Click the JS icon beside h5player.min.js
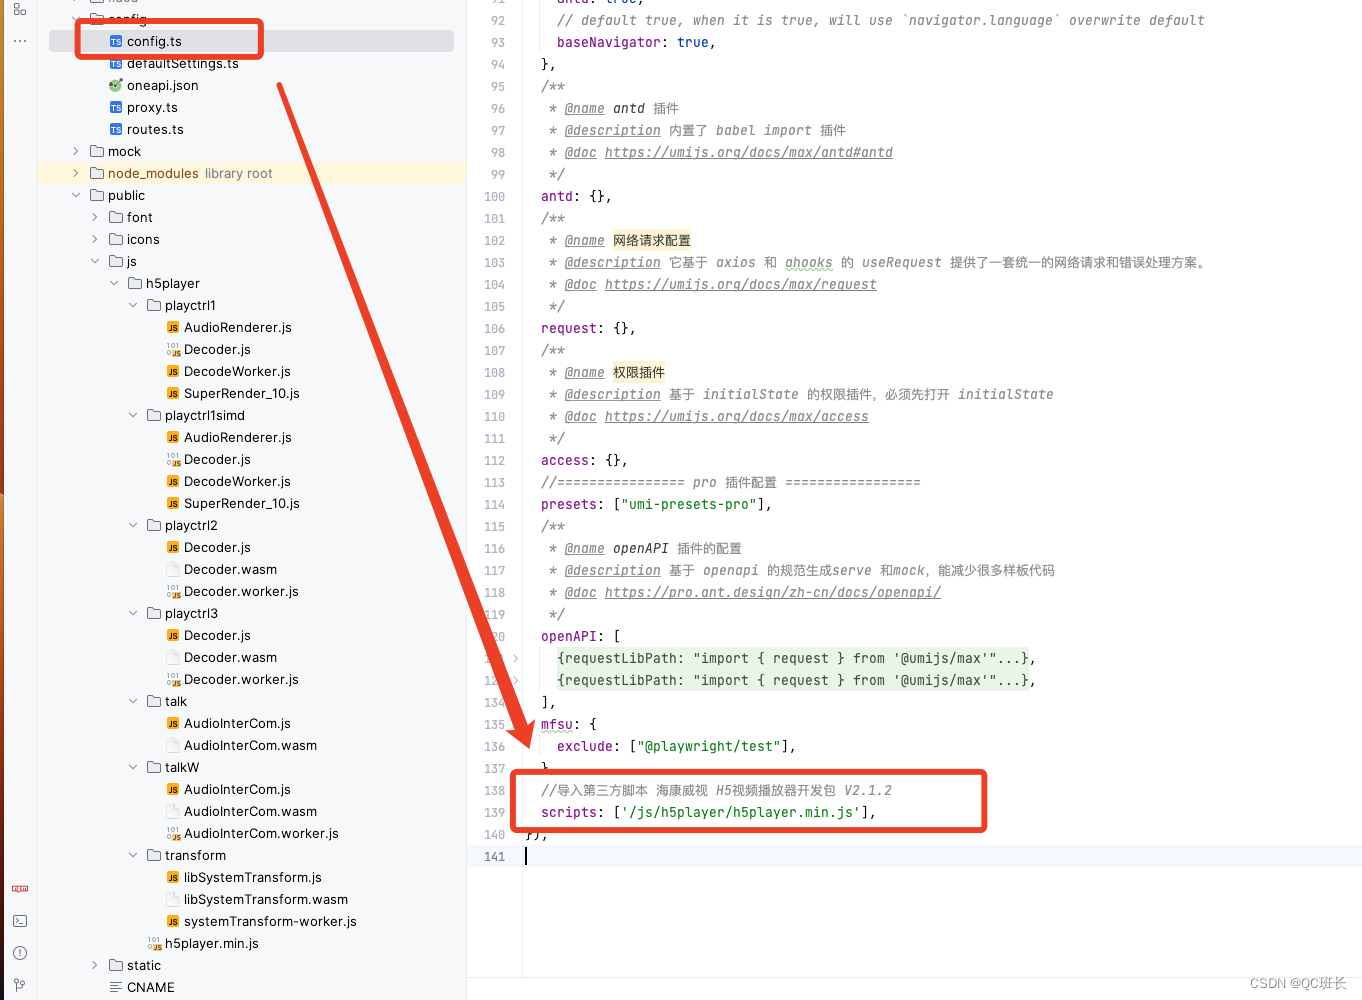The height and width of the screenshot is (1000, 1362). click(156, 943)
